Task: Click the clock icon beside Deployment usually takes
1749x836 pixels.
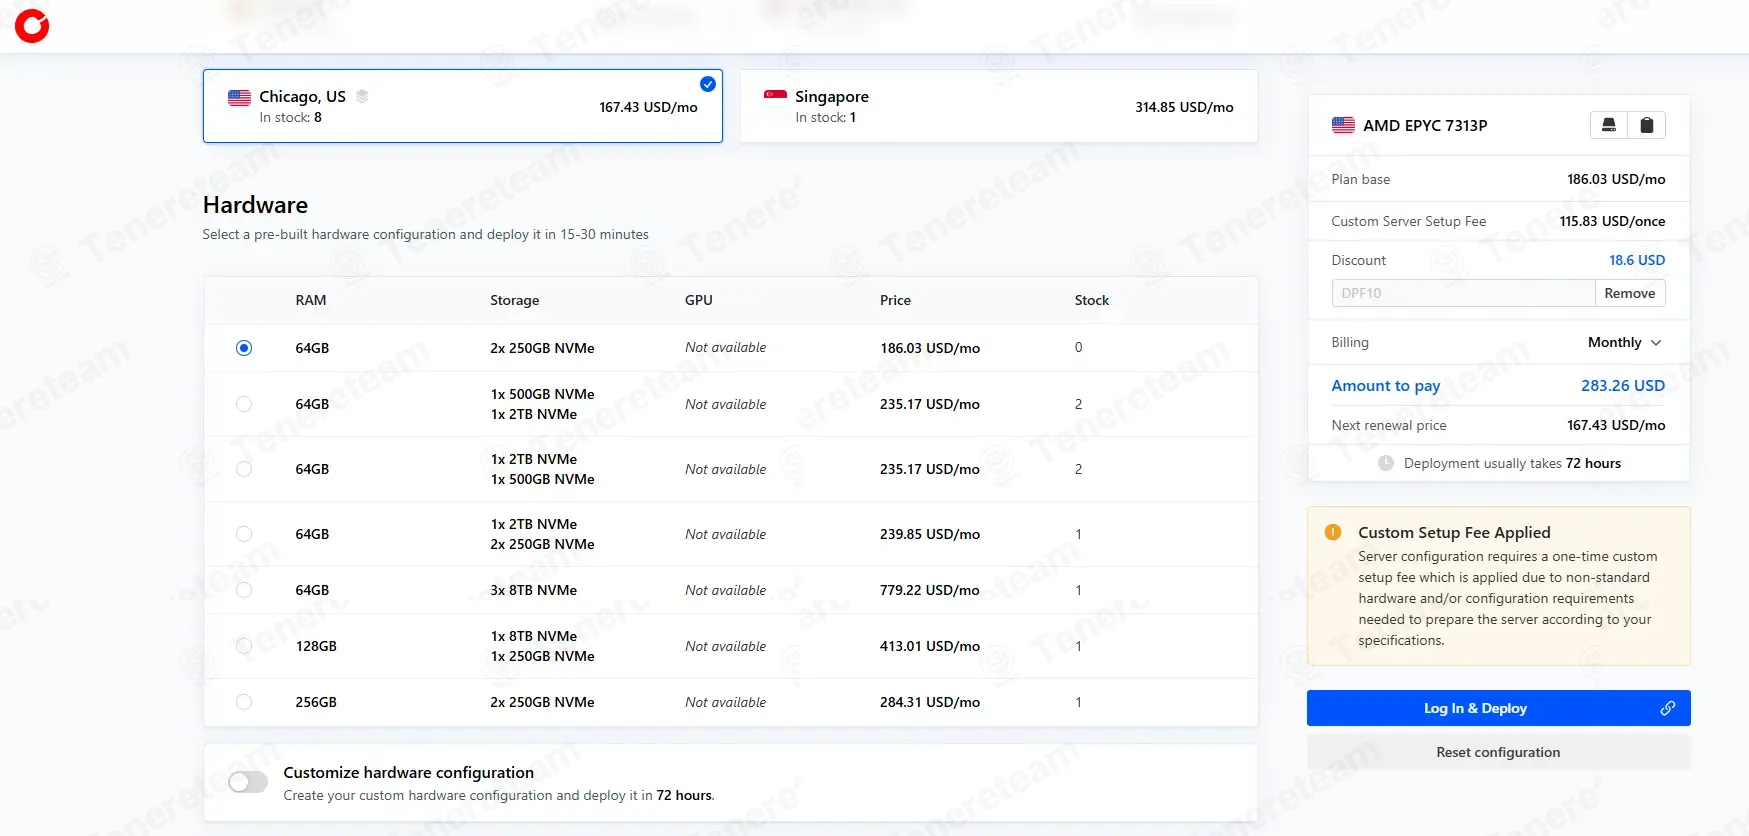Action: point(1386,463)
